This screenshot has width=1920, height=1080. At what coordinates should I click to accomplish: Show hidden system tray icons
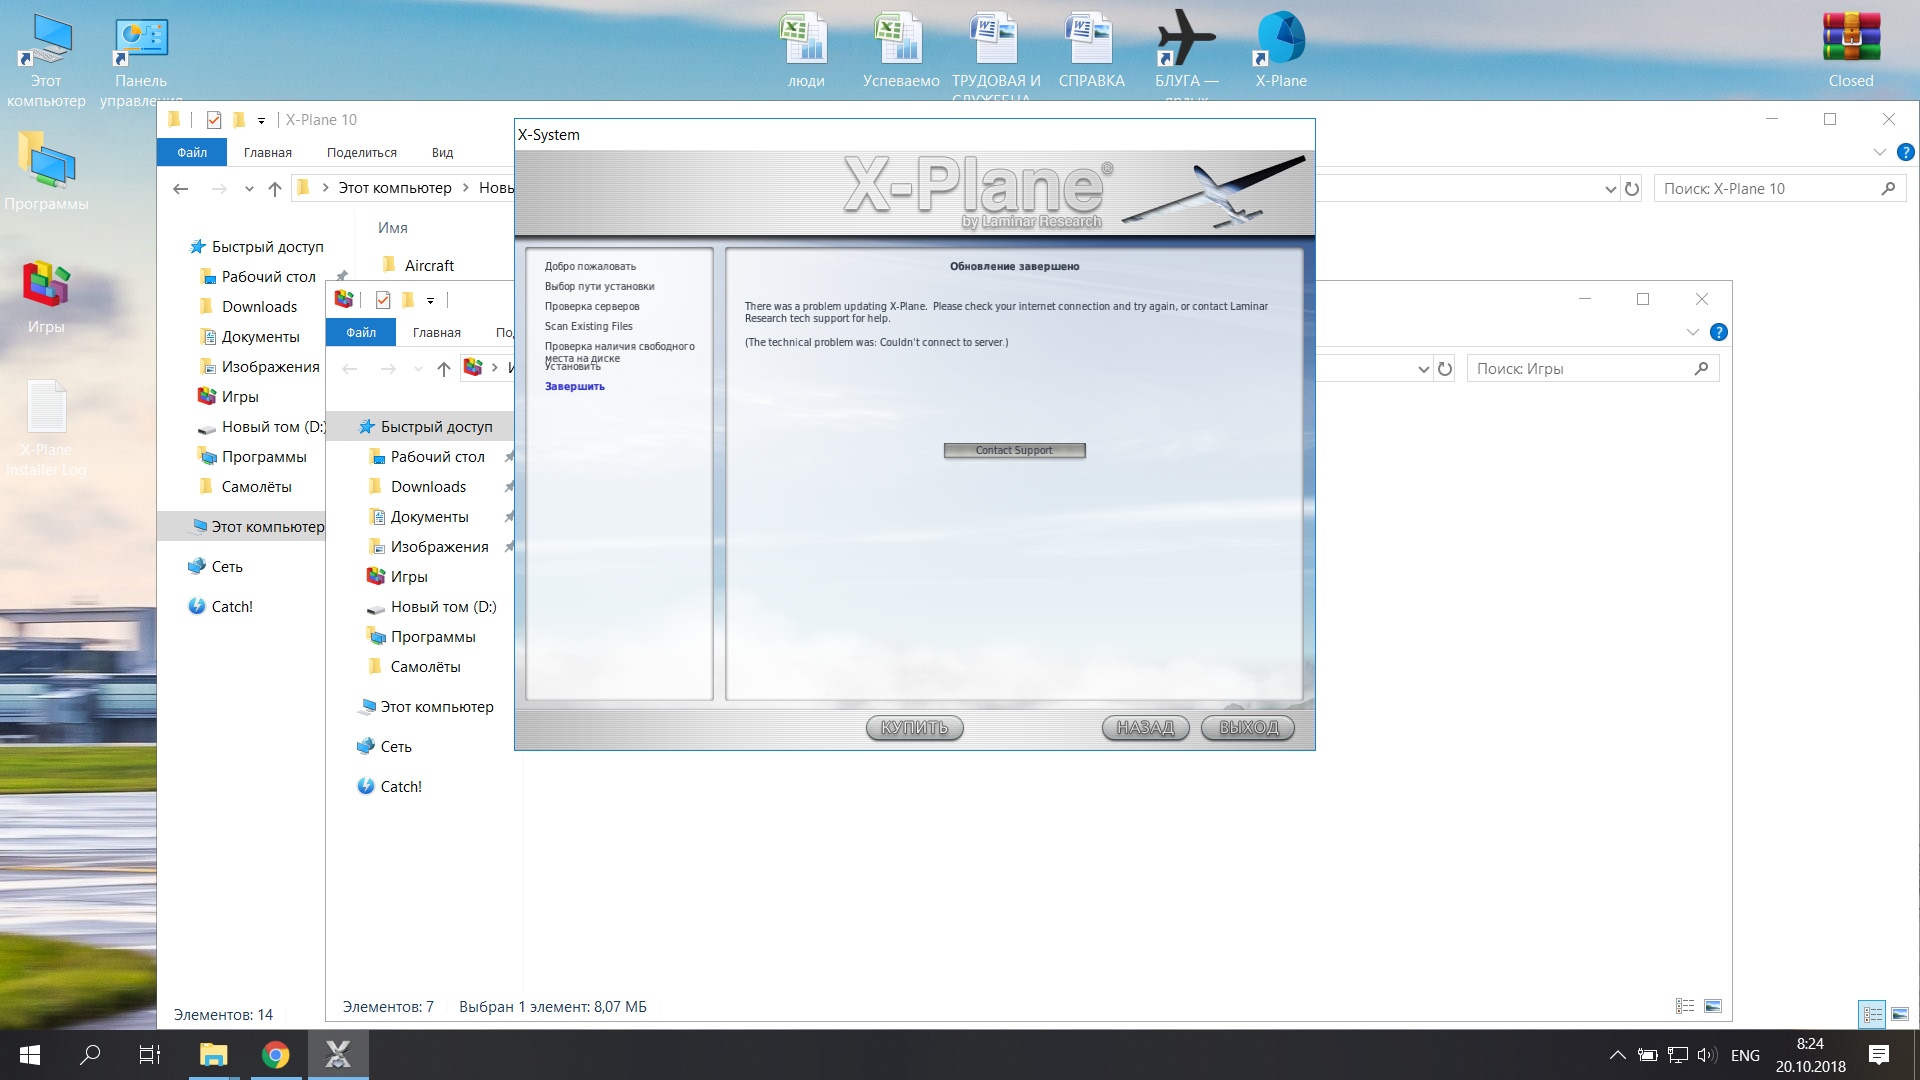pyautogui.click(x=1617, y=1055)
